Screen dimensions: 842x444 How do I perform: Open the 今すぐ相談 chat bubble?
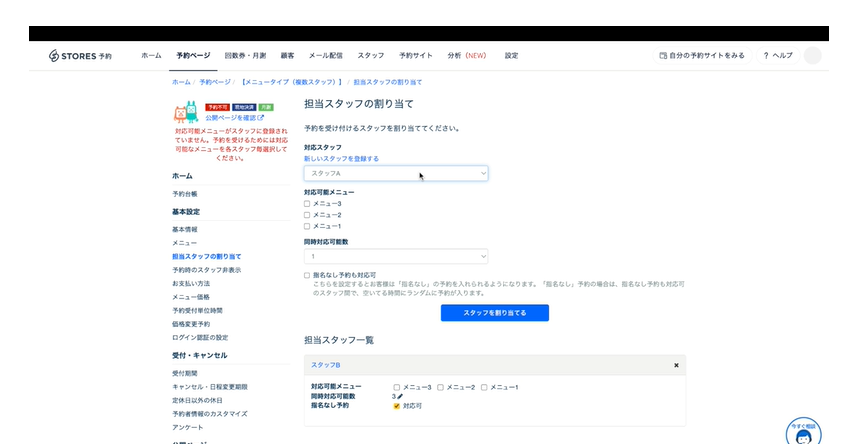tap(803, 432)
